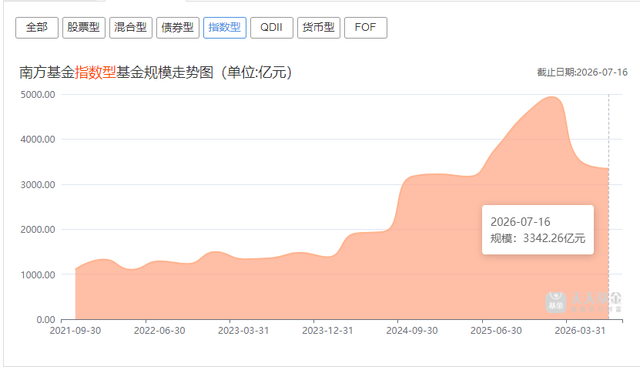The image size is (640, 367).
Task: Click the 2021-09-30 x-axis label
Action: (75, 331)
